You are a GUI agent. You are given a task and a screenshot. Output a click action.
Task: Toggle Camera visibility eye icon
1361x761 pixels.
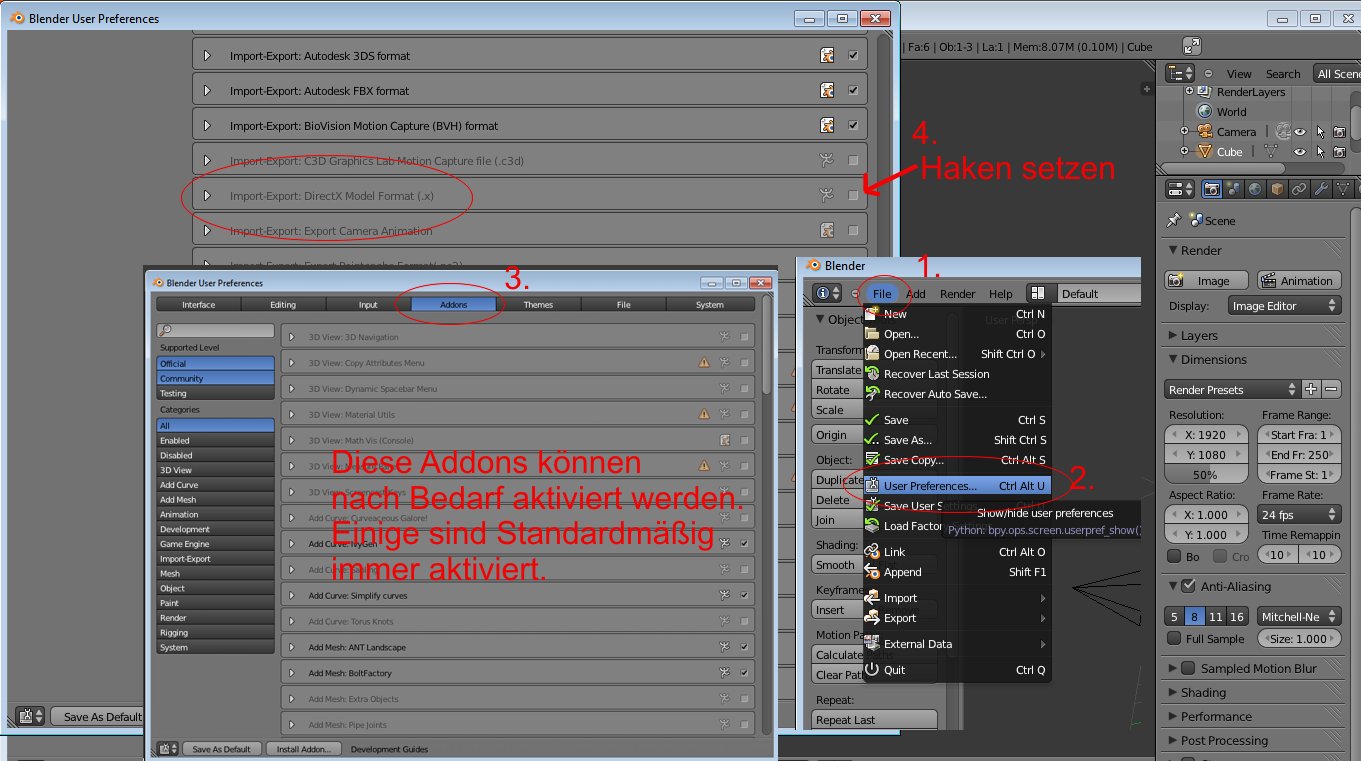click(1301, 132)
